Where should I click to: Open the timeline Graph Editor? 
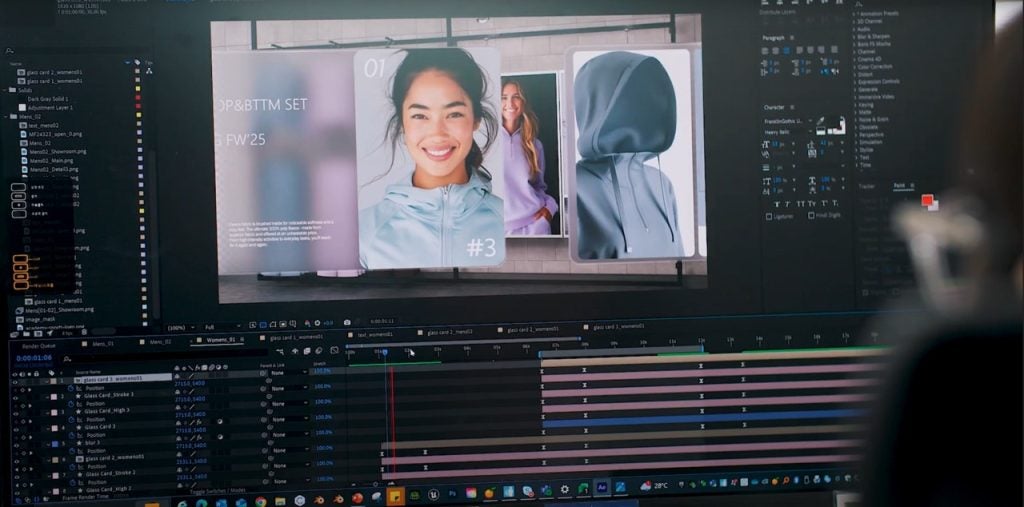(335, 350)
